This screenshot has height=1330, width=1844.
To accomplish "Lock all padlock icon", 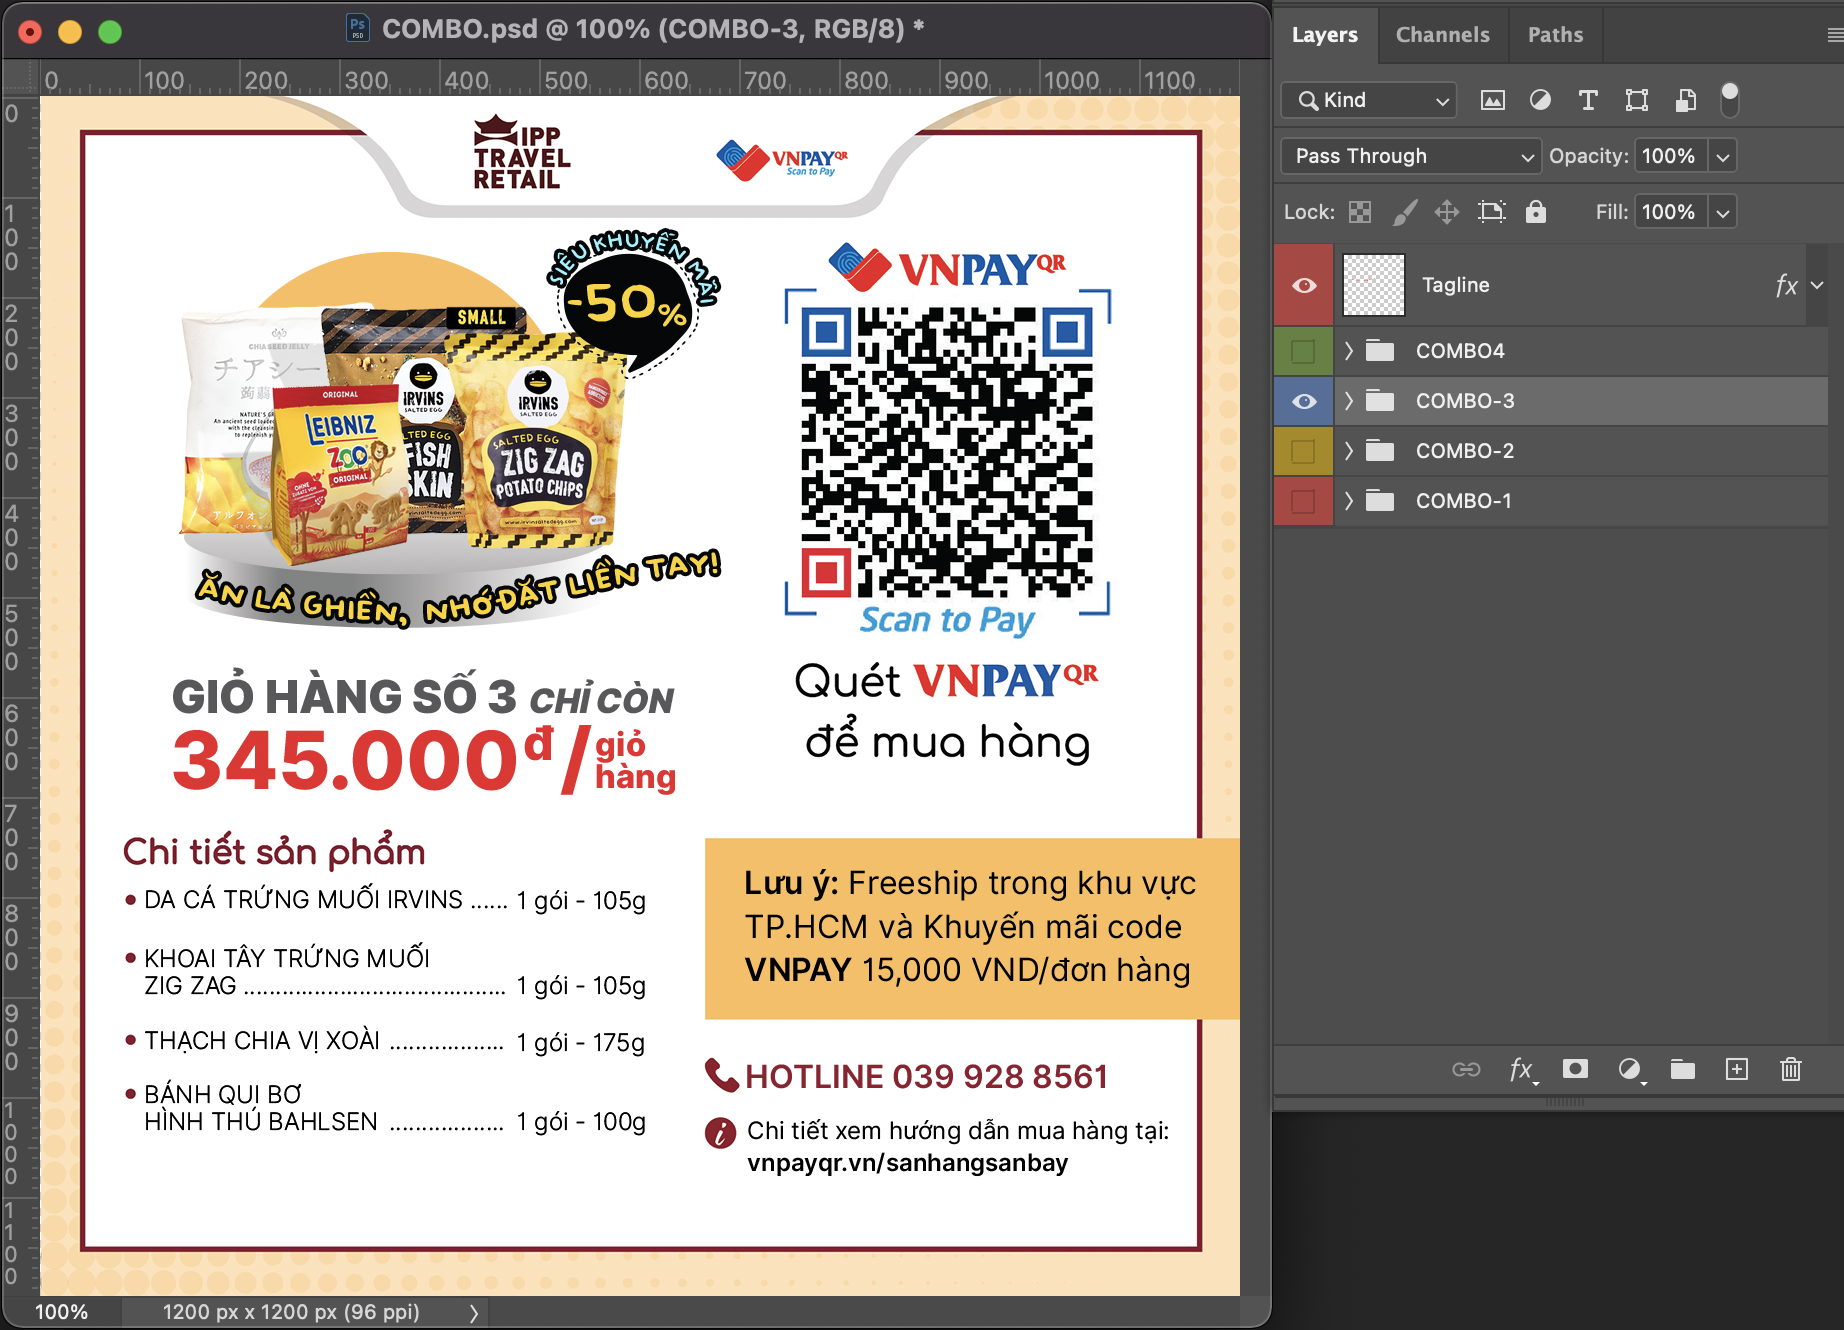I will (x=1535, y=212).
